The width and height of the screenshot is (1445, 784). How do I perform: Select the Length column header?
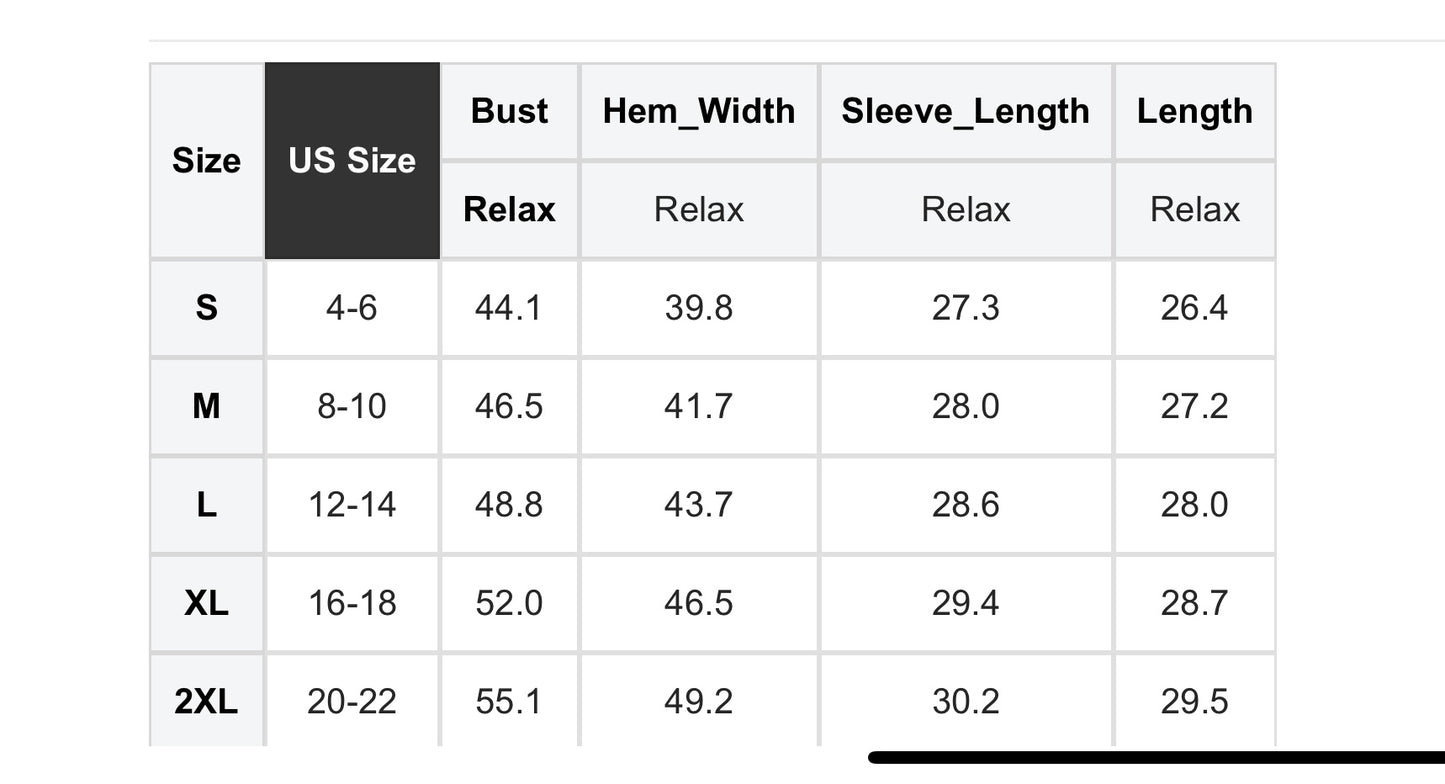click(x=1194, y=111)
